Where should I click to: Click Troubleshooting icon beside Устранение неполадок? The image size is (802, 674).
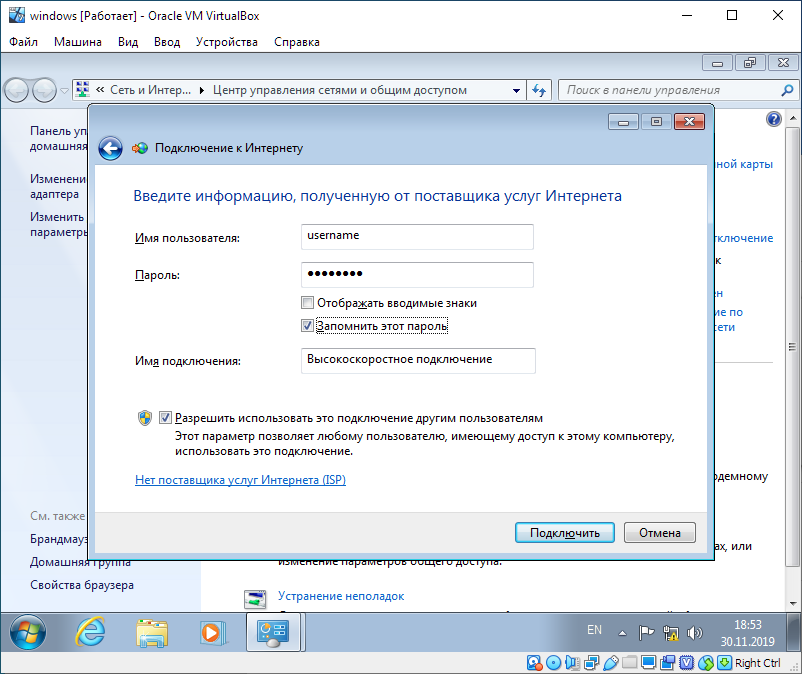pos(255,599)
